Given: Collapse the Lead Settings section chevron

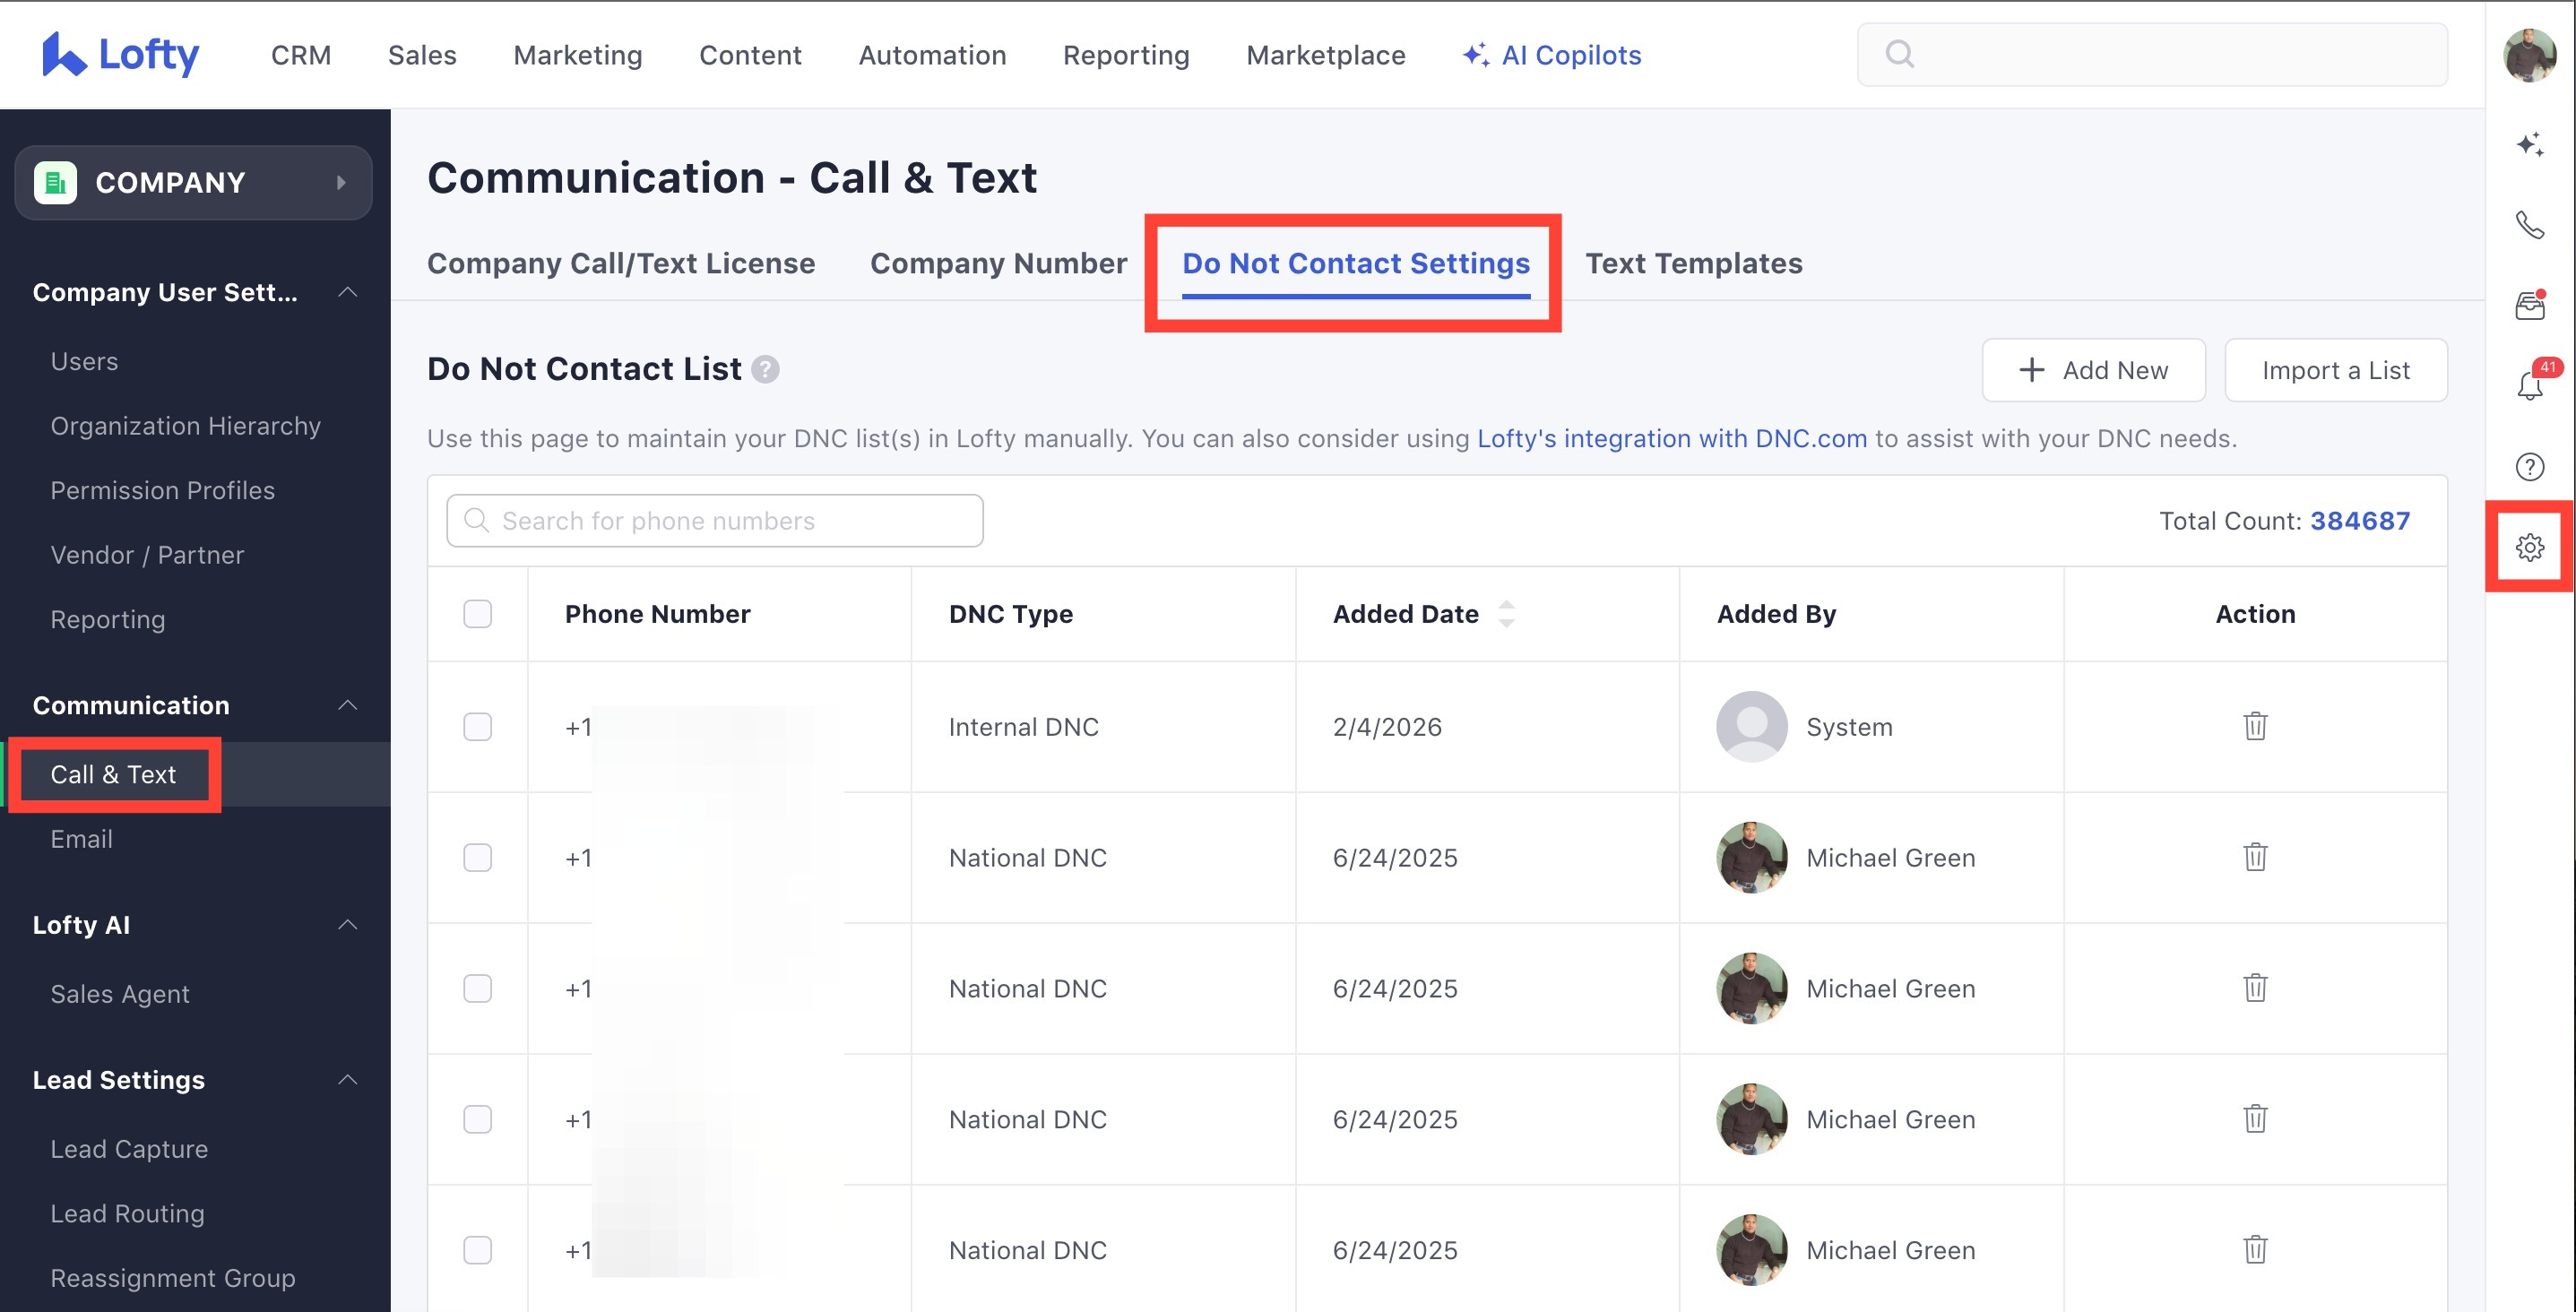Looking at the screenshot, I should [x=347, y=1079].
